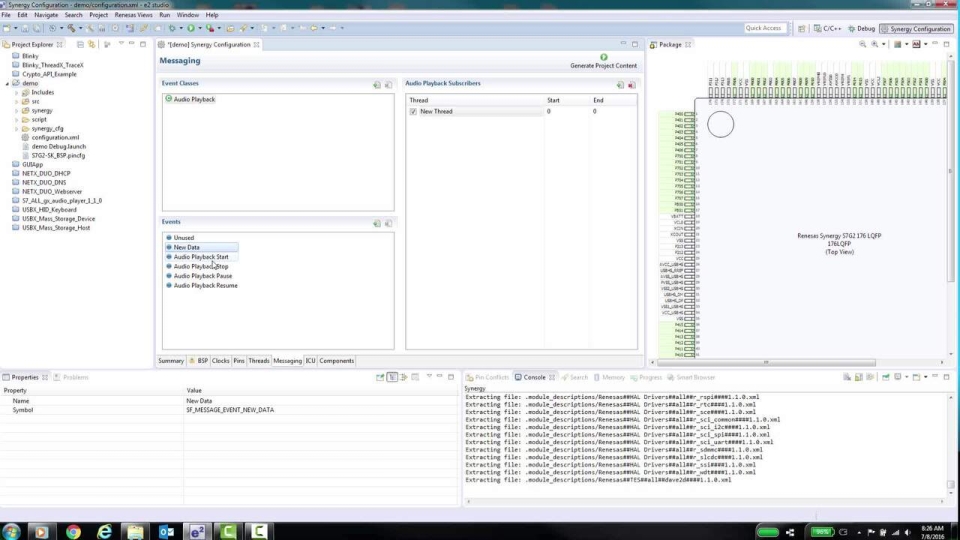
Task: Switch to the Clocks tab
Action: 220,361
